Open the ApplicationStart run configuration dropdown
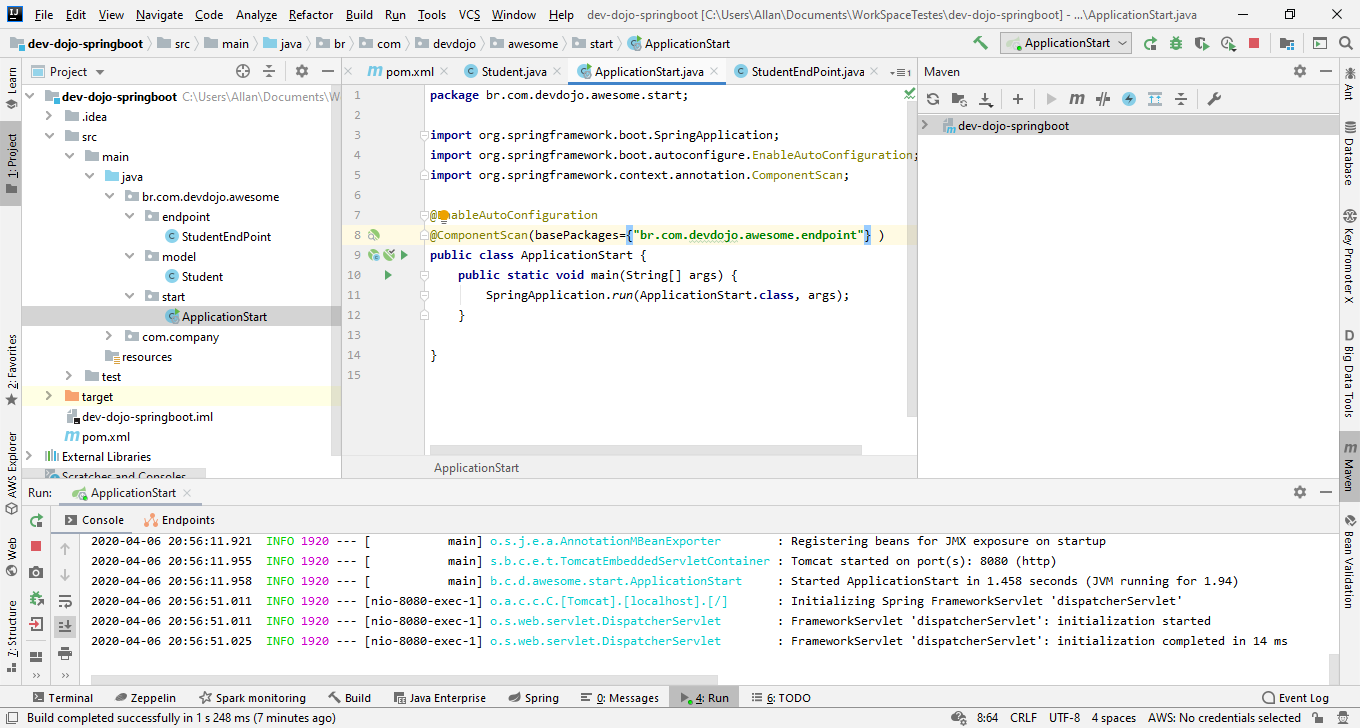 tap(1067, 43)
